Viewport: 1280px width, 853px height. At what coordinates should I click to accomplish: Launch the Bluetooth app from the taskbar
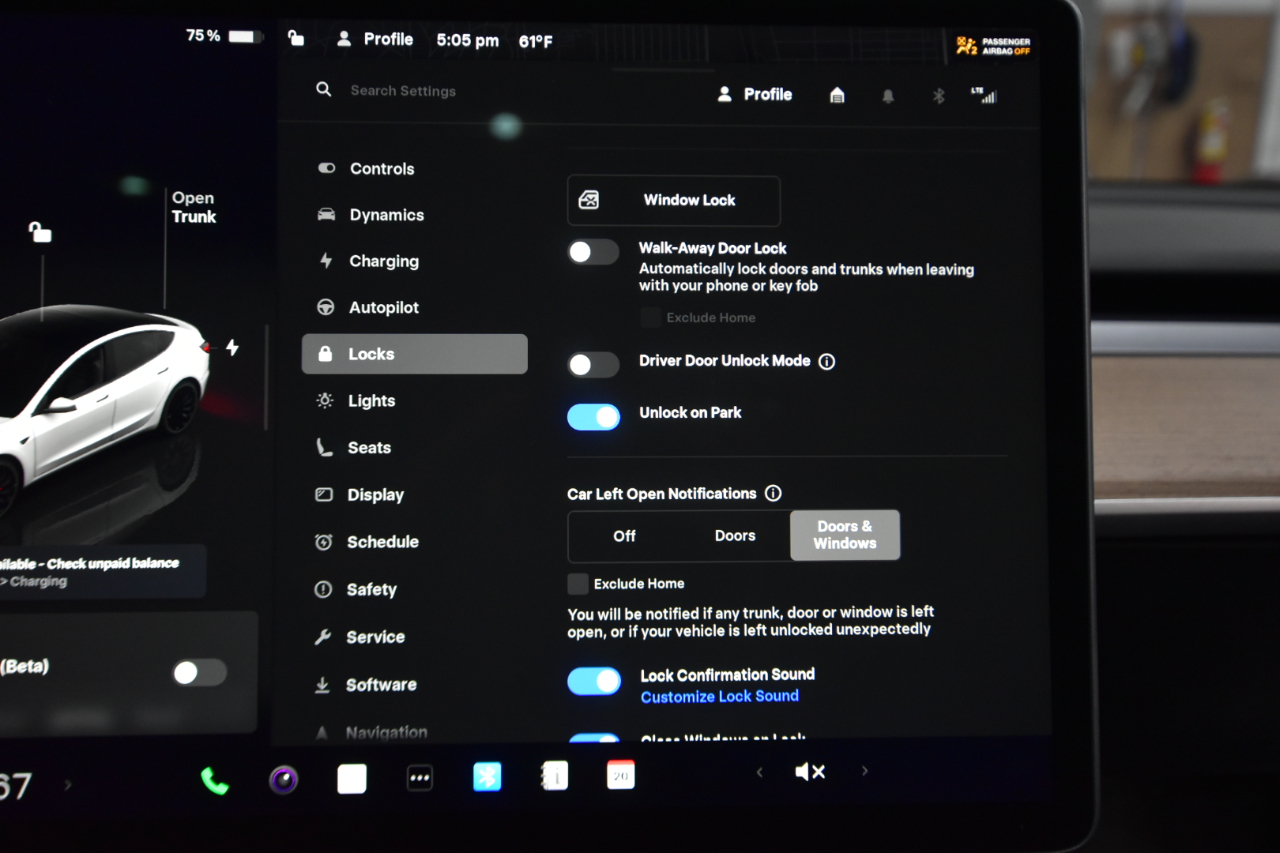pos(487,777)
